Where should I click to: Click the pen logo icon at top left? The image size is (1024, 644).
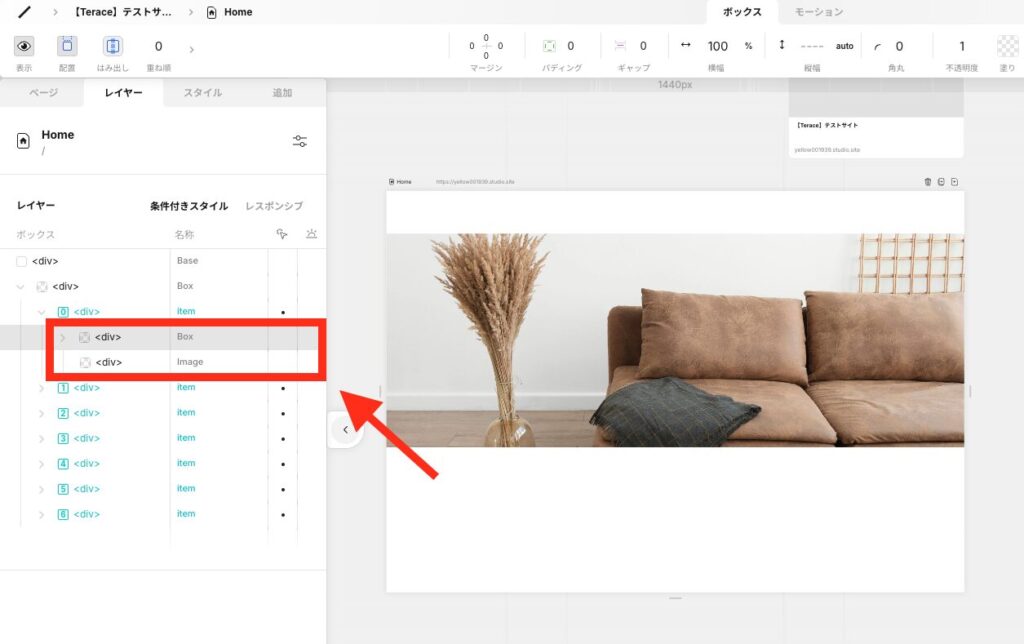point(25,12)
